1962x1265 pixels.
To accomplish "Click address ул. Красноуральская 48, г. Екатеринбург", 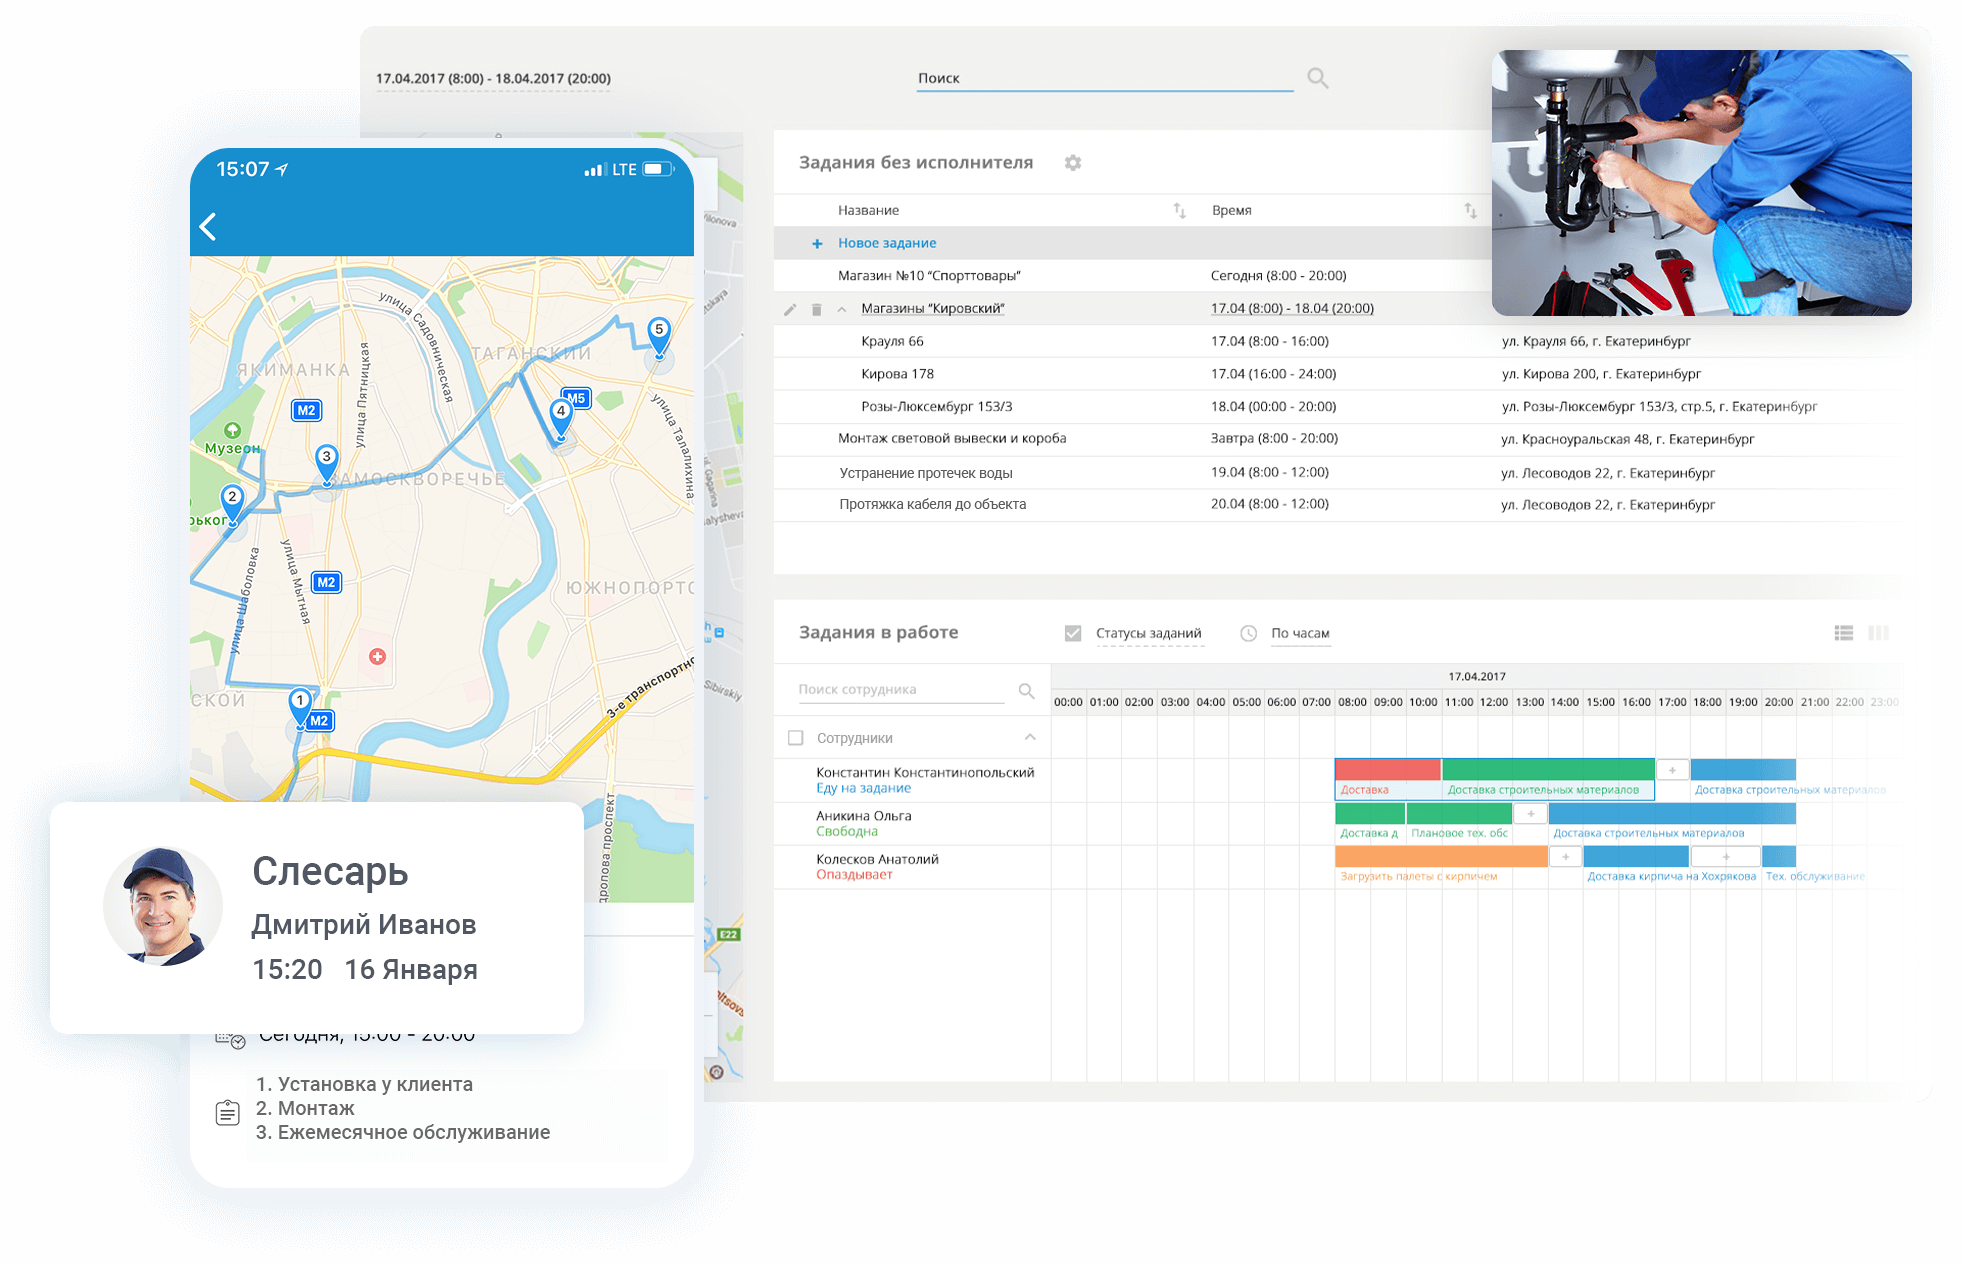I will coord(1628,439).
